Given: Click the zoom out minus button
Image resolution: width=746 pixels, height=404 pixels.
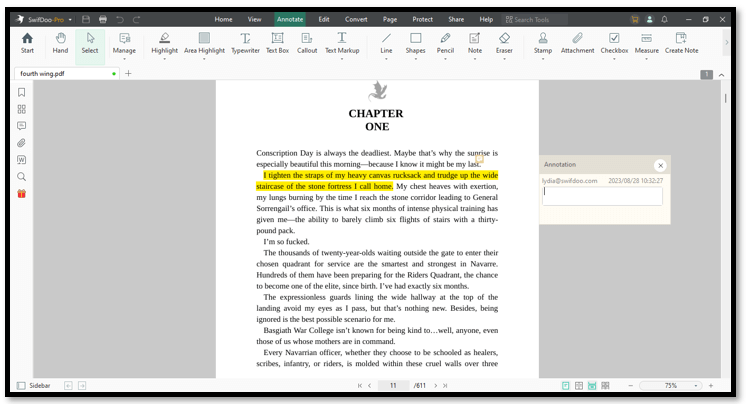Looking at the screenshot, I should tap(630, 385).
